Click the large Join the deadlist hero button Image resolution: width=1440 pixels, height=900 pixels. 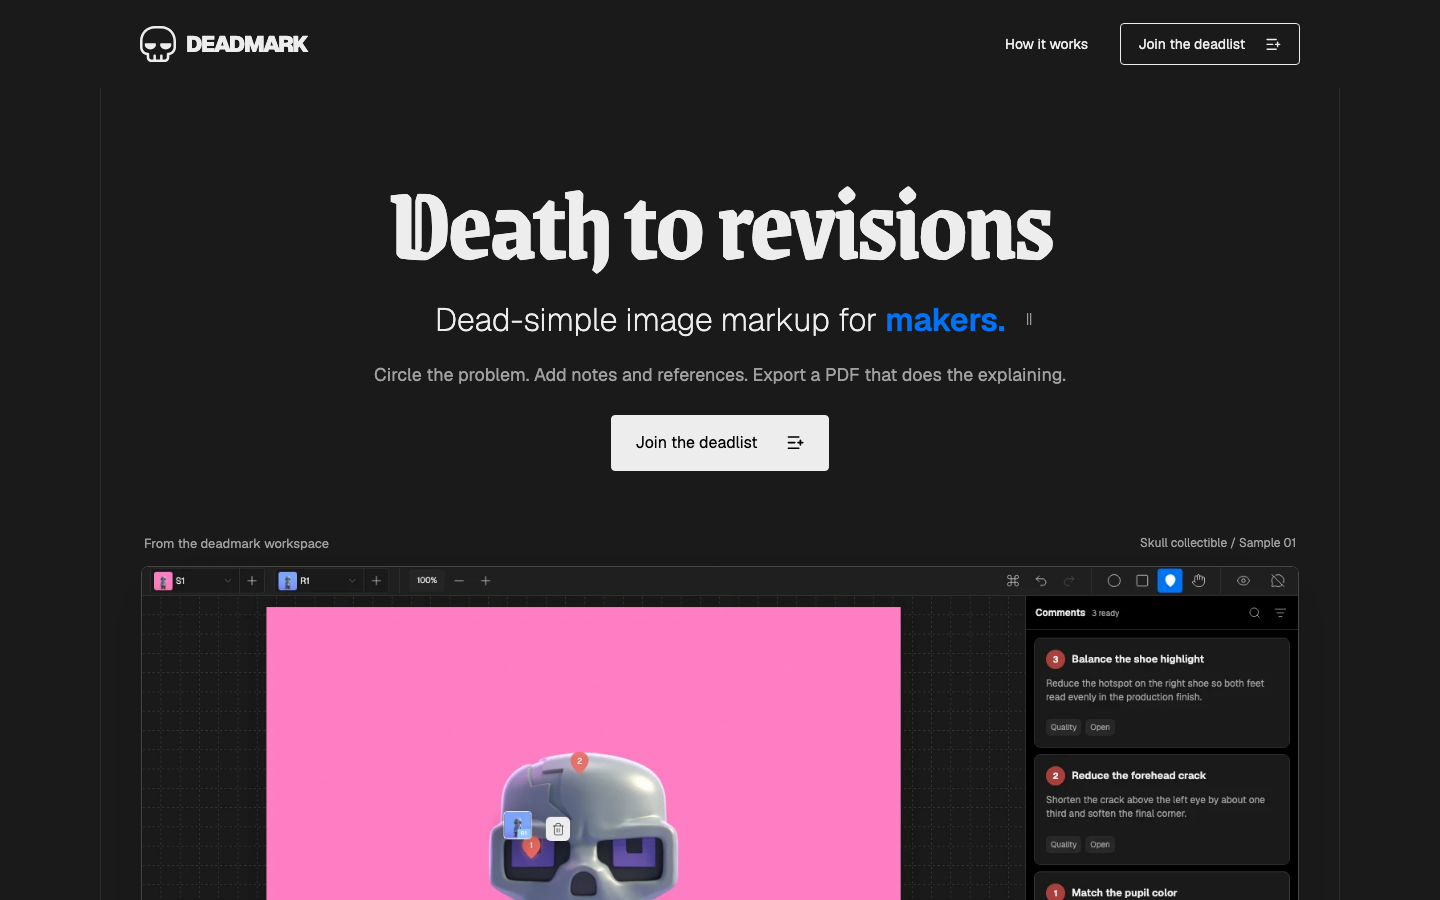pos(720,443)
